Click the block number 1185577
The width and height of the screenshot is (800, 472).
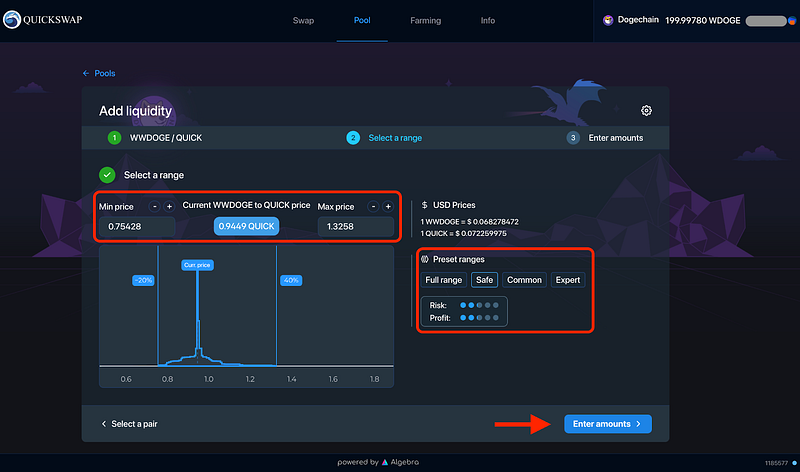tap(776, 463)
